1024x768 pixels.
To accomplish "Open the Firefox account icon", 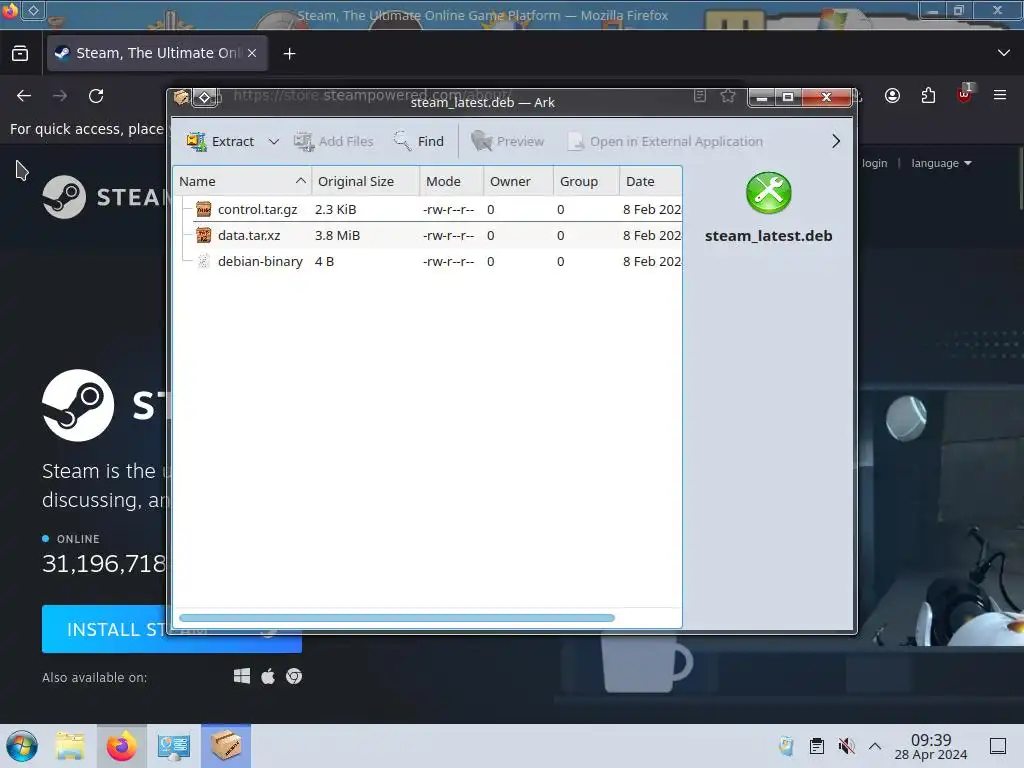I will pos(892,96).
